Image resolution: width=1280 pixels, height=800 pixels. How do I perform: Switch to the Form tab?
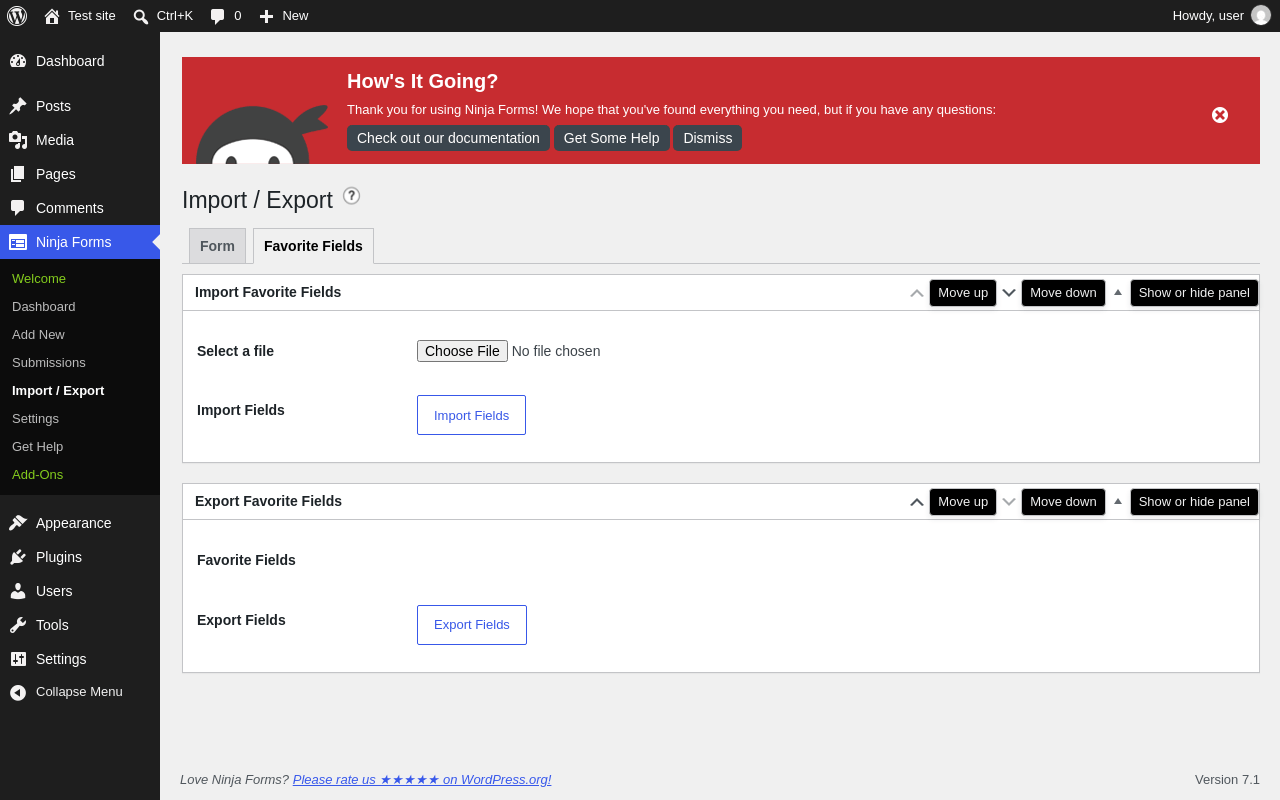[x=217, y=246]
